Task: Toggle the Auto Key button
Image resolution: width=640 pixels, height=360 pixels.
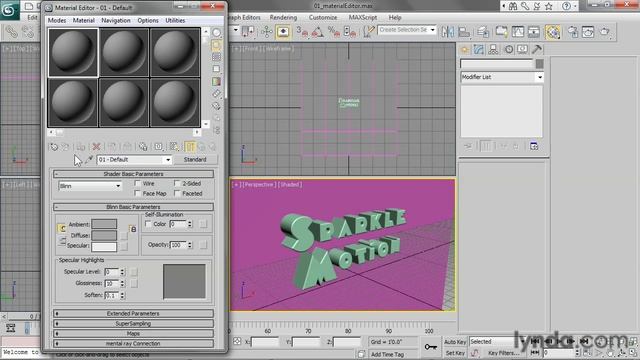Action: click(x=455, y=342)
